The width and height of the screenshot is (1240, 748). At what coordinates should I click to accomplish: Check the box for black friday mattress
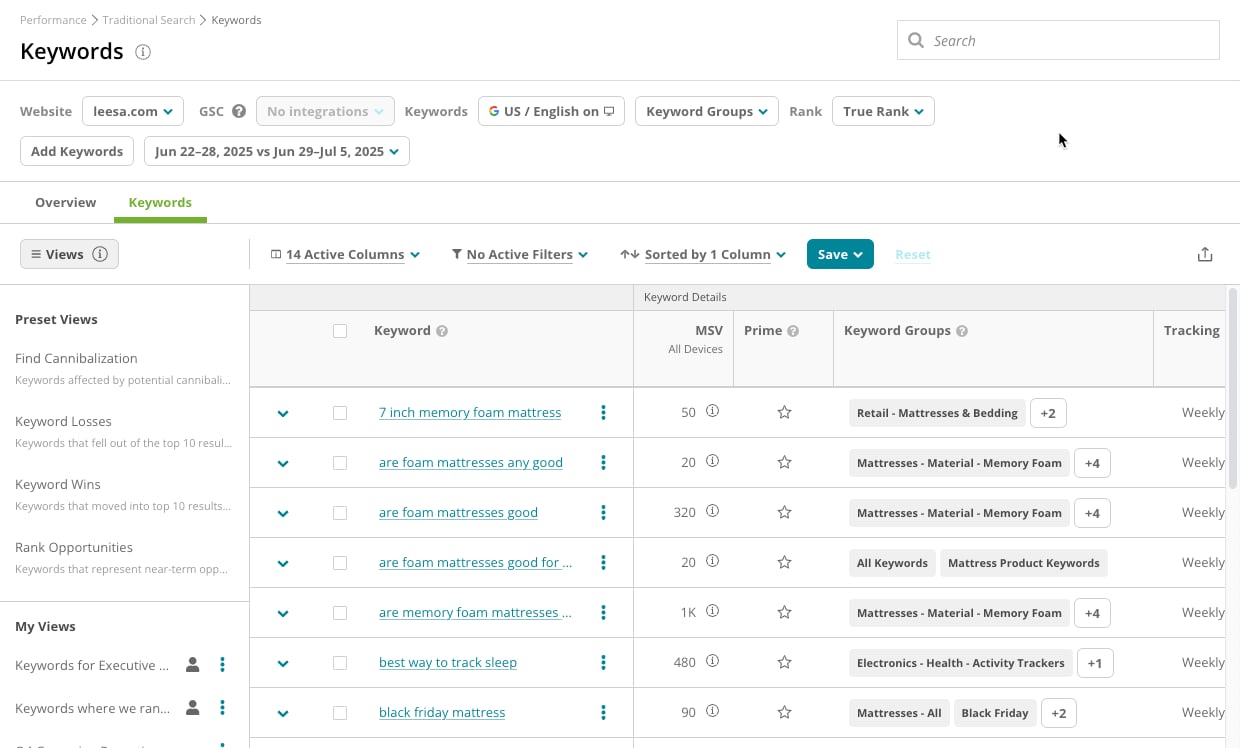pos(340,713)
